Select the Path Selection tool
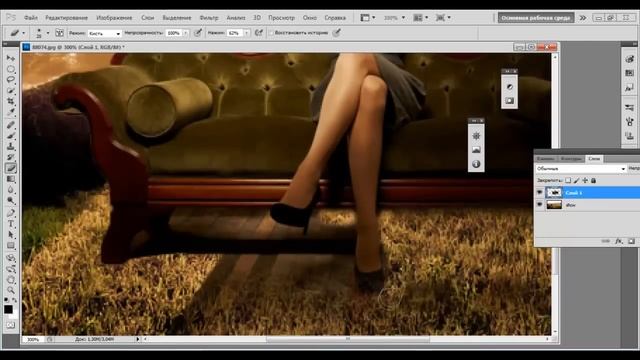This screenshot has height=360, width=640. [x=11, y=235]
